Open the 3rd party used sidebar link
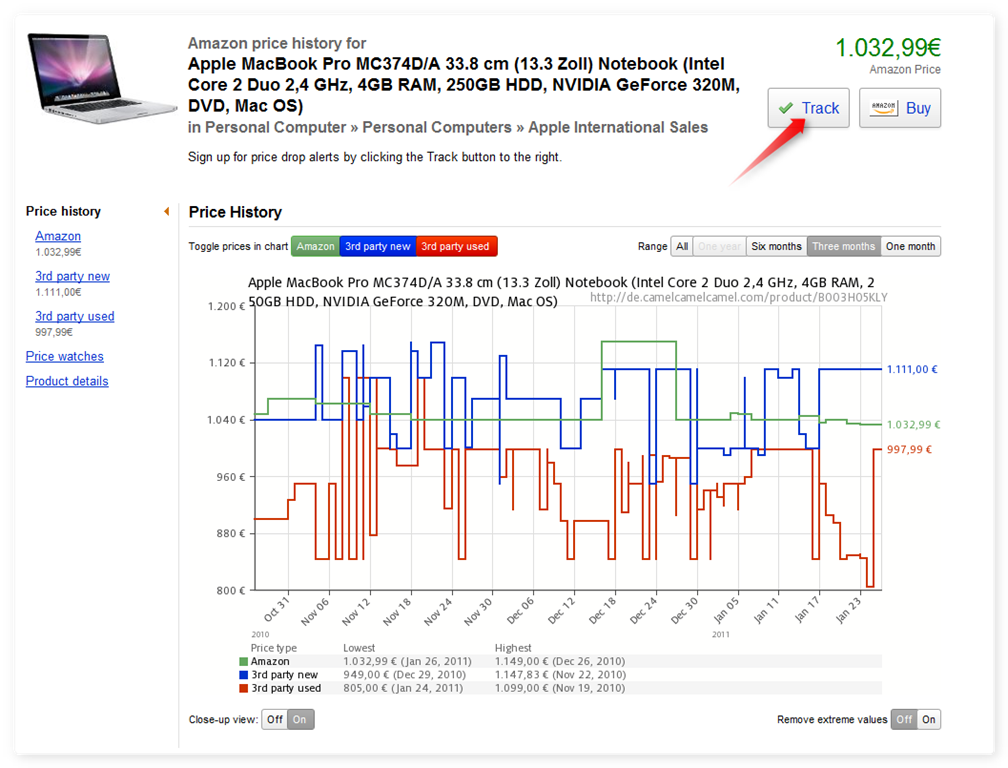Image resolution: width=1008 pixels, height=768 pixels. [x=75, y=316]
